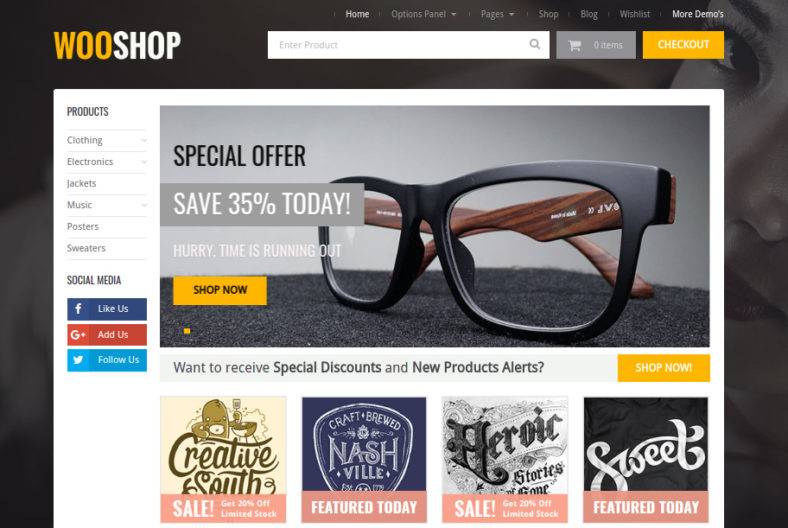This screenshot has width=788, height=528.
Task: Open the Options Panel dropdown menu
Action: [424, 14]
